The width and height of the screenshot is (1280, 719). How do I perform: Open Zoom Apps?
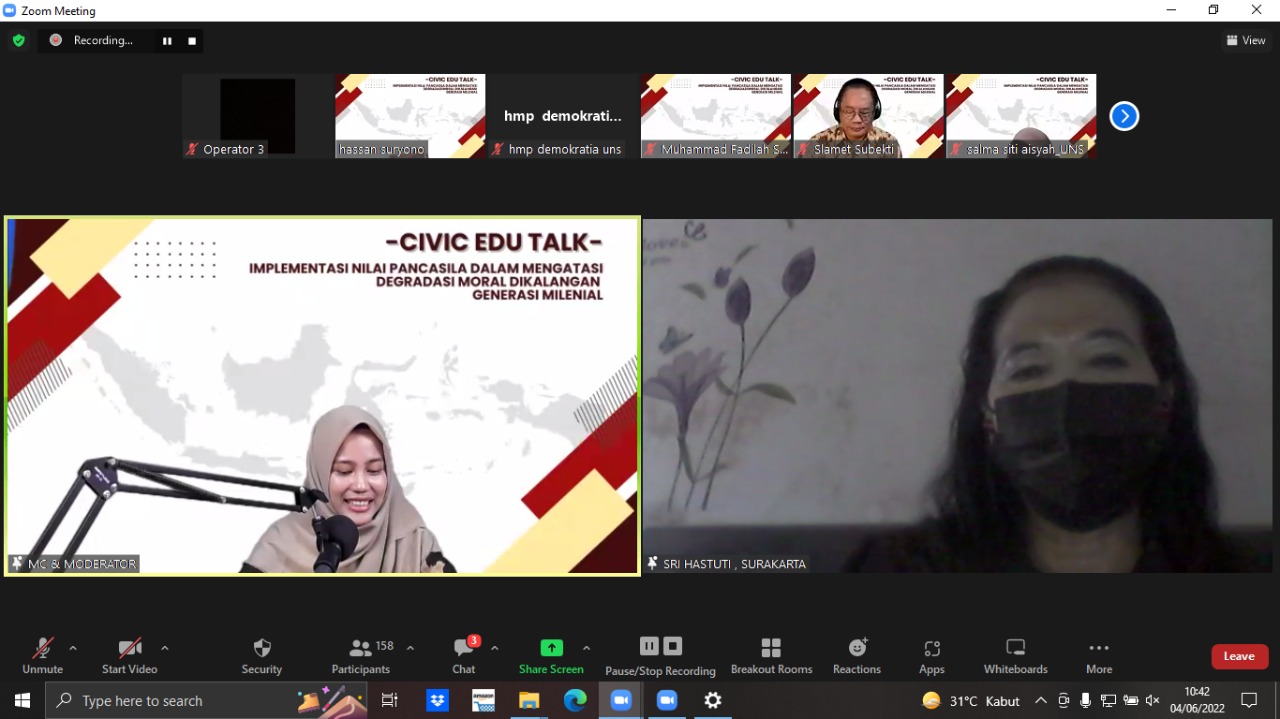[x=932, y=655]
